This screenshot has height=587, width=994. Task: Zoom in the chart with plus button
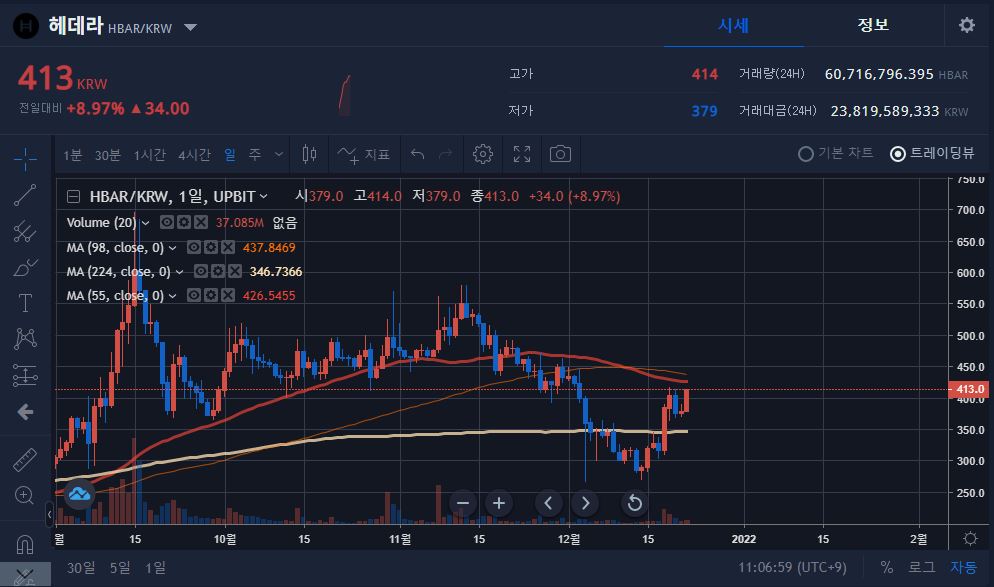pos(499,503)
